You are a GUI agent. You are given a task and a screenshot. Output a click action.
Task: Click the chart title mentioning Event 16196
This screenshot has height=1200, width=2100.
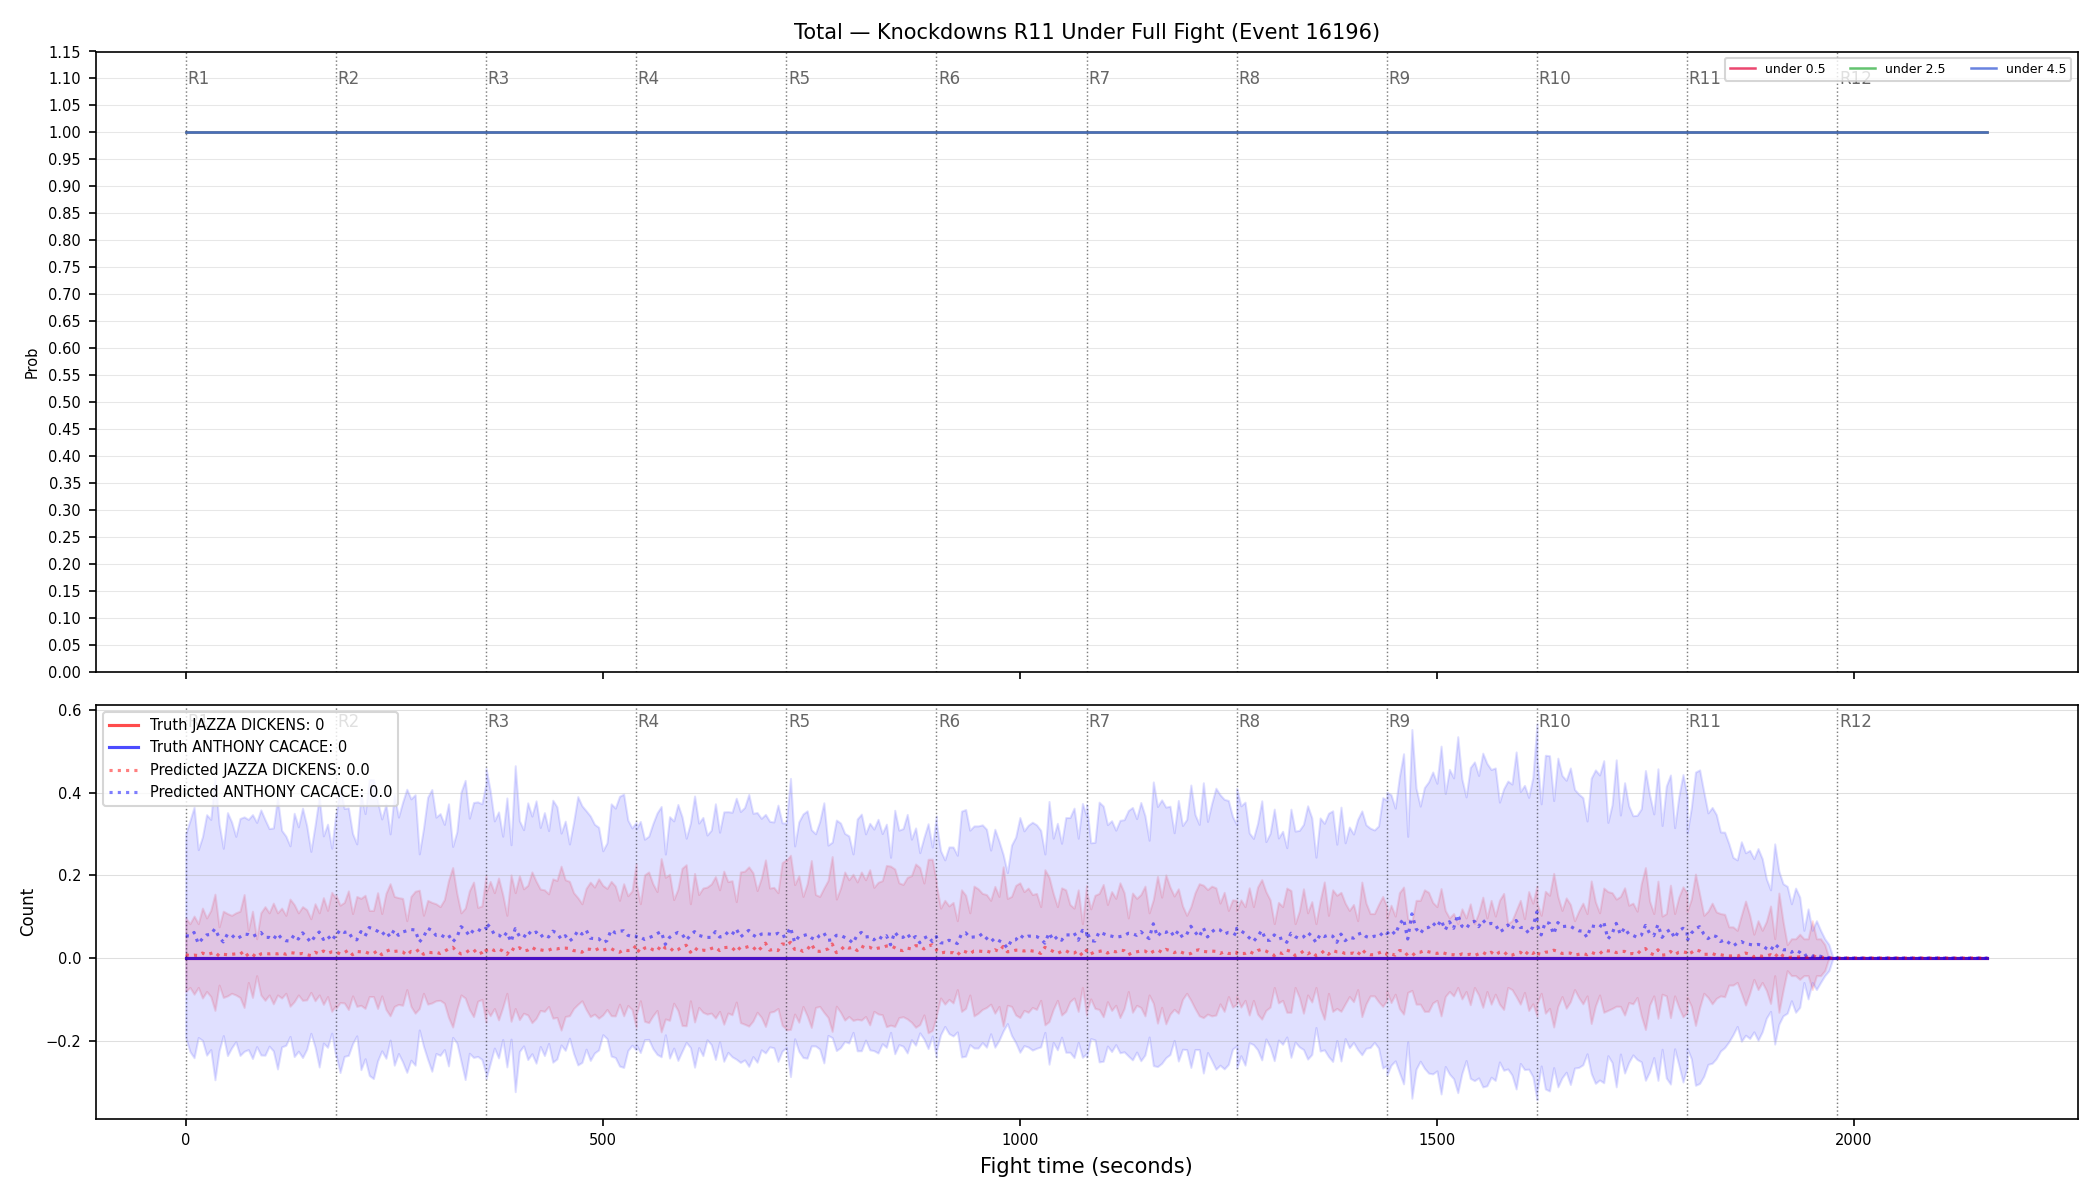click(1086, 32)
